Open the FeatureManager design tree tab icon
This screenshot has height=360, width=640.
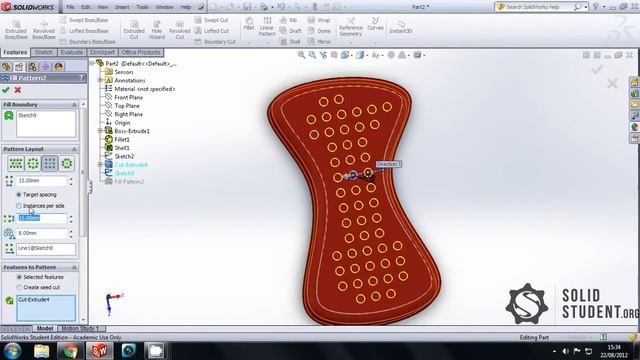click(6, 67)
